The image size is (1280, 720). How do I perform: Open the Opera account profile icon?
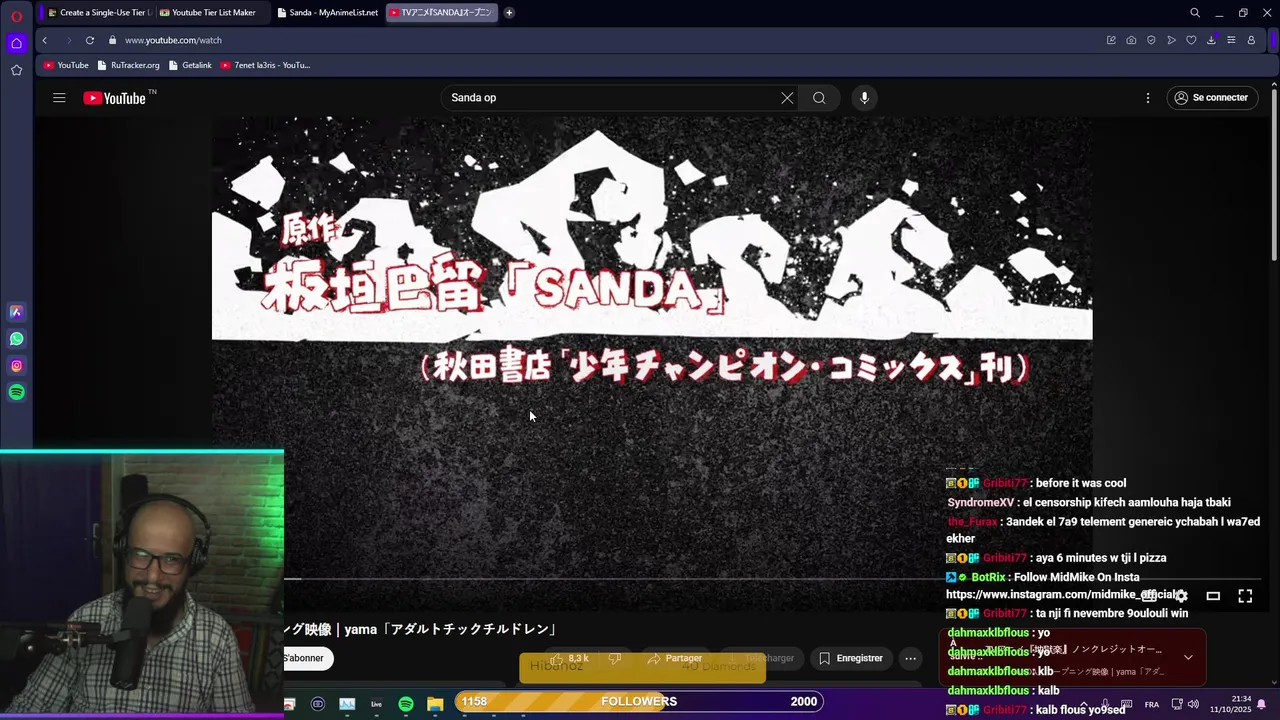pyautogui.click(x=1251, y=40)
